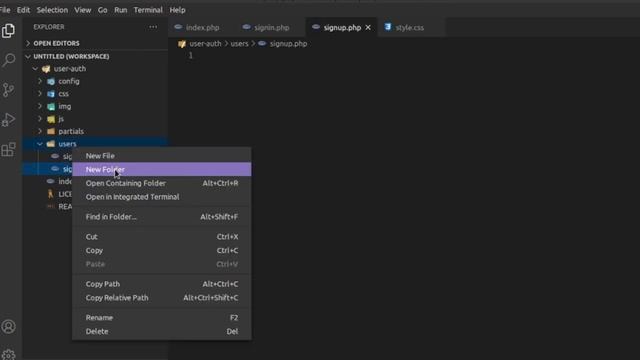
Task: Click user-auth in the breadcrumb
Action: click(205, 44)
